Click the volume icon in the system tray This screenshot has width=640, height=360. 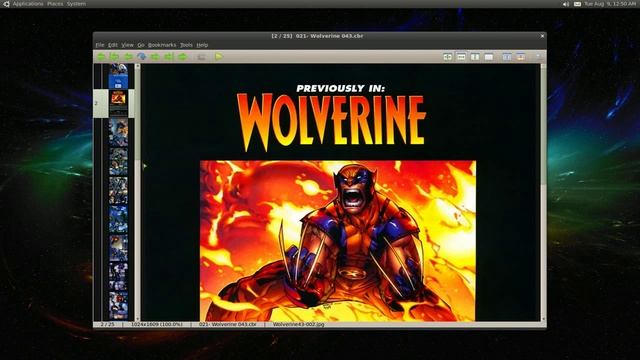[x=566, y=4]
